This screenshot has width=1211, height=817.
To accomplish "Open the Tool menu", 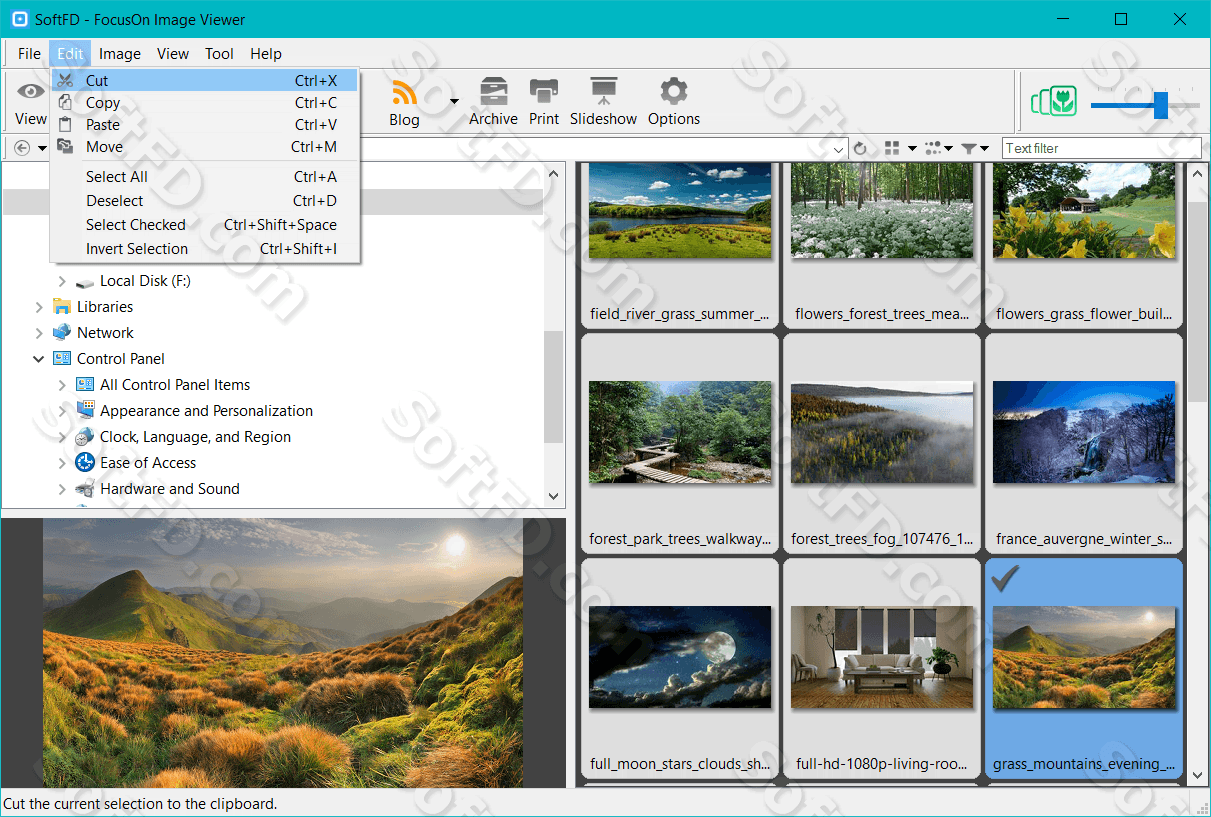I will coord(219,54).
